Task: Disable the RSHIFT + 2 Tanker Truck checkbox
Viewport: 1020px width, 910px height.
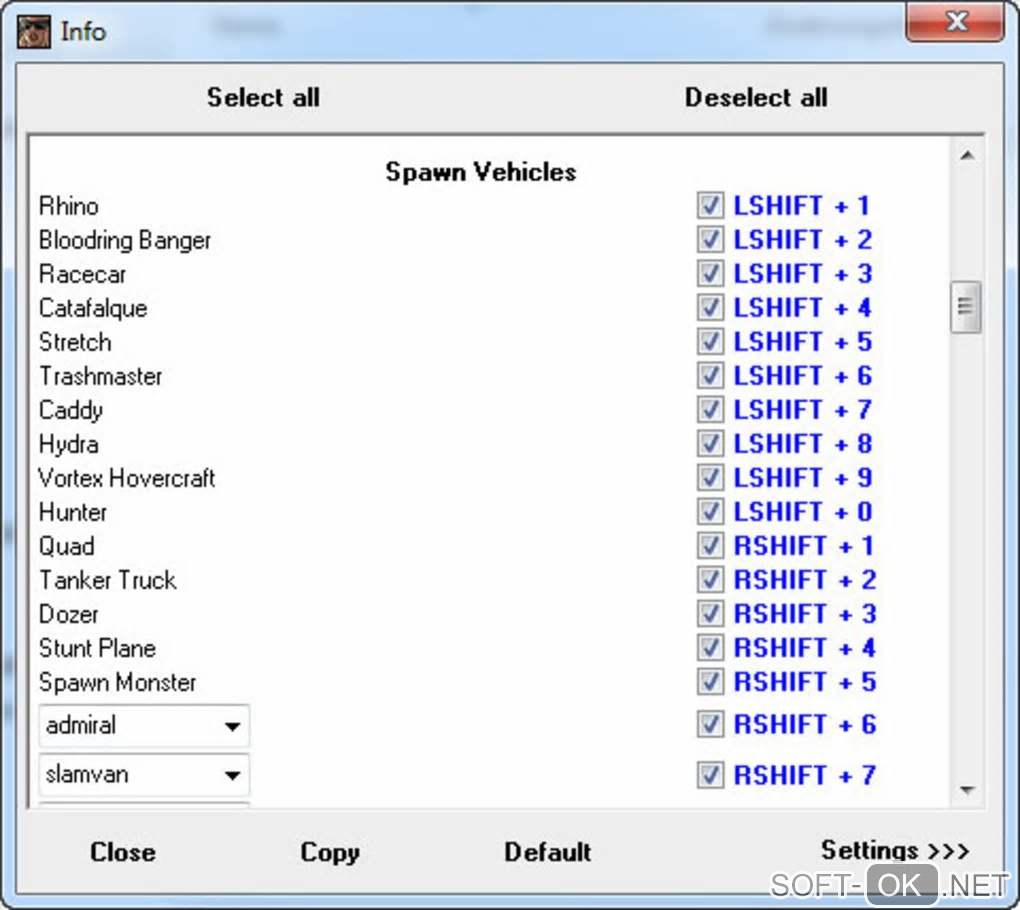Action: (710, 580)
